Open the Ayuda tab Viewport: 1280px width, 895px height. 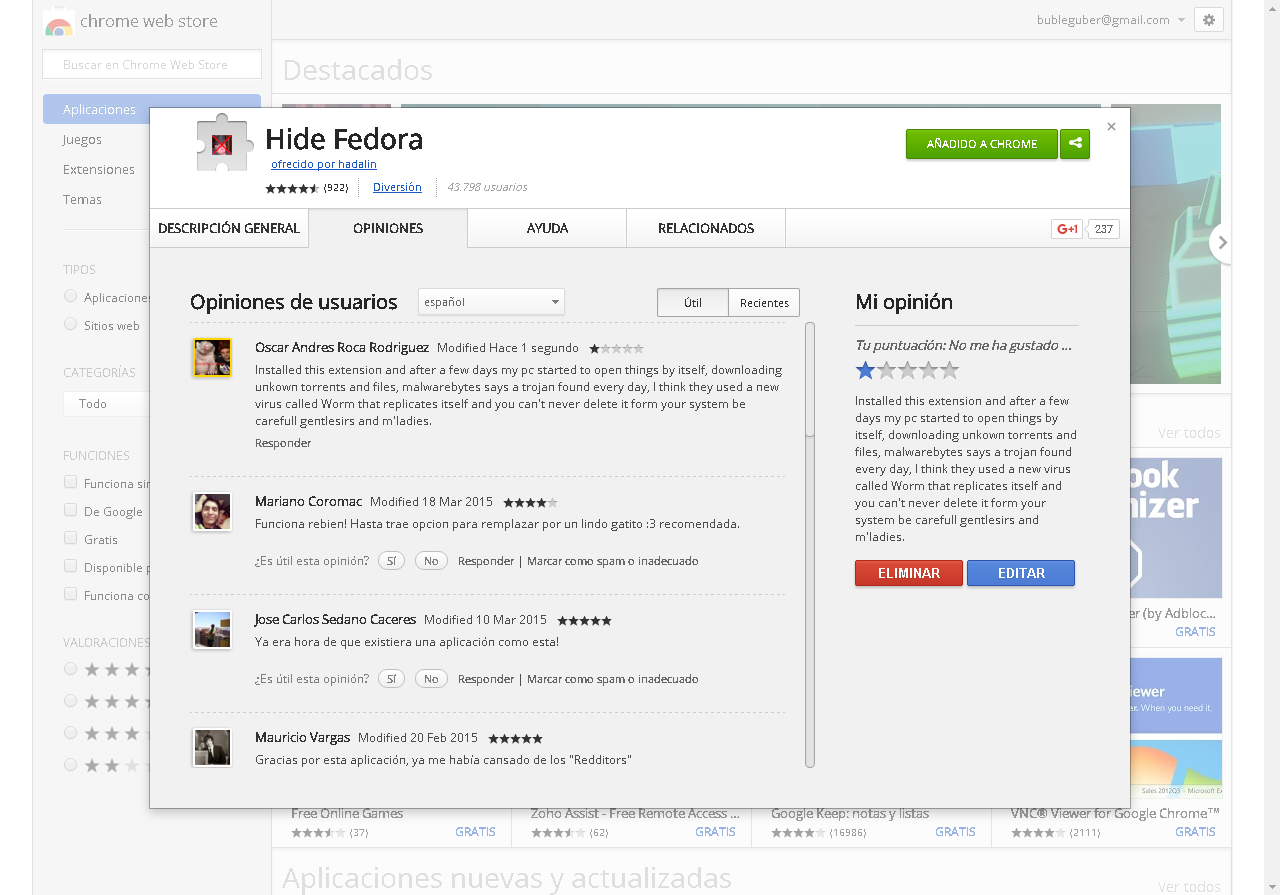click(547, 228)
